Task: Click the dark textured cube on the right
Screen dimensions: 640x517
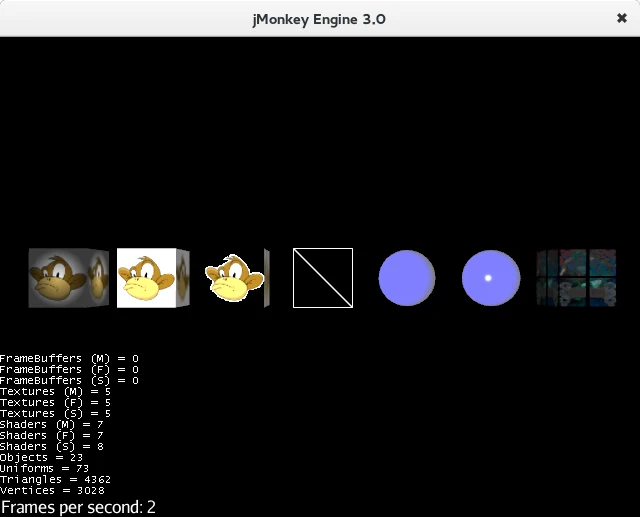Action: (575, 278)
